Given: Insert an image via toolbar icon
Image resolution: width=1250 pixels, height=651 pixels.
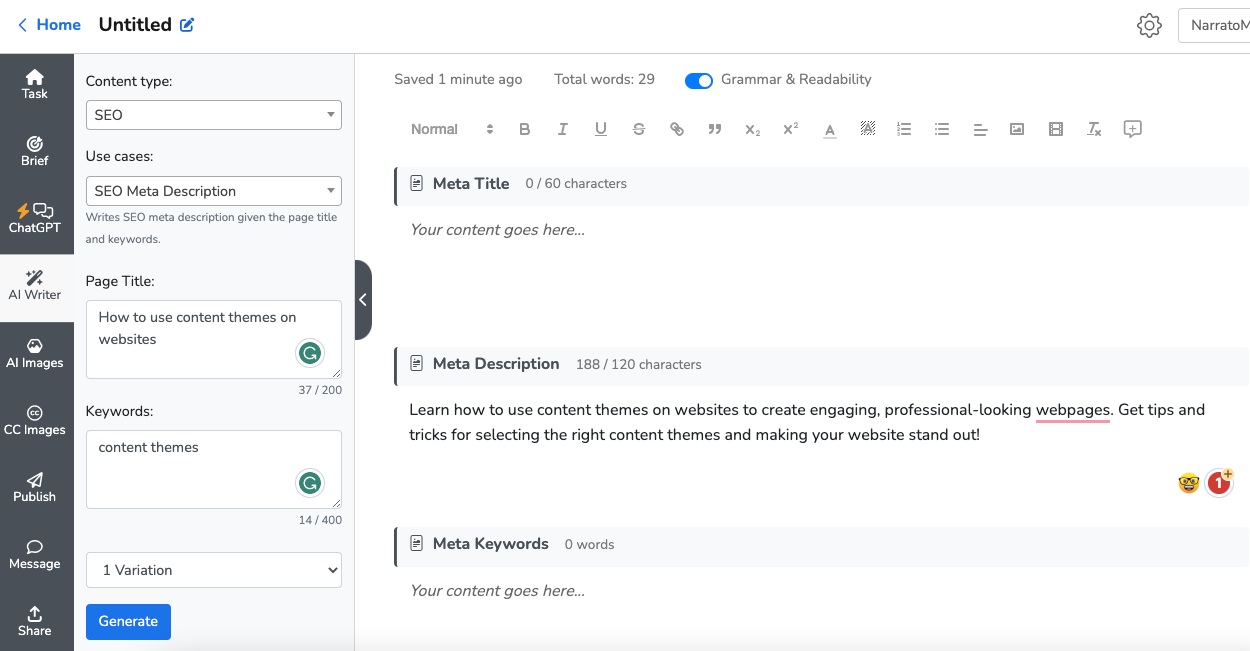Looking at the screenshot, I should (1017, 129).
